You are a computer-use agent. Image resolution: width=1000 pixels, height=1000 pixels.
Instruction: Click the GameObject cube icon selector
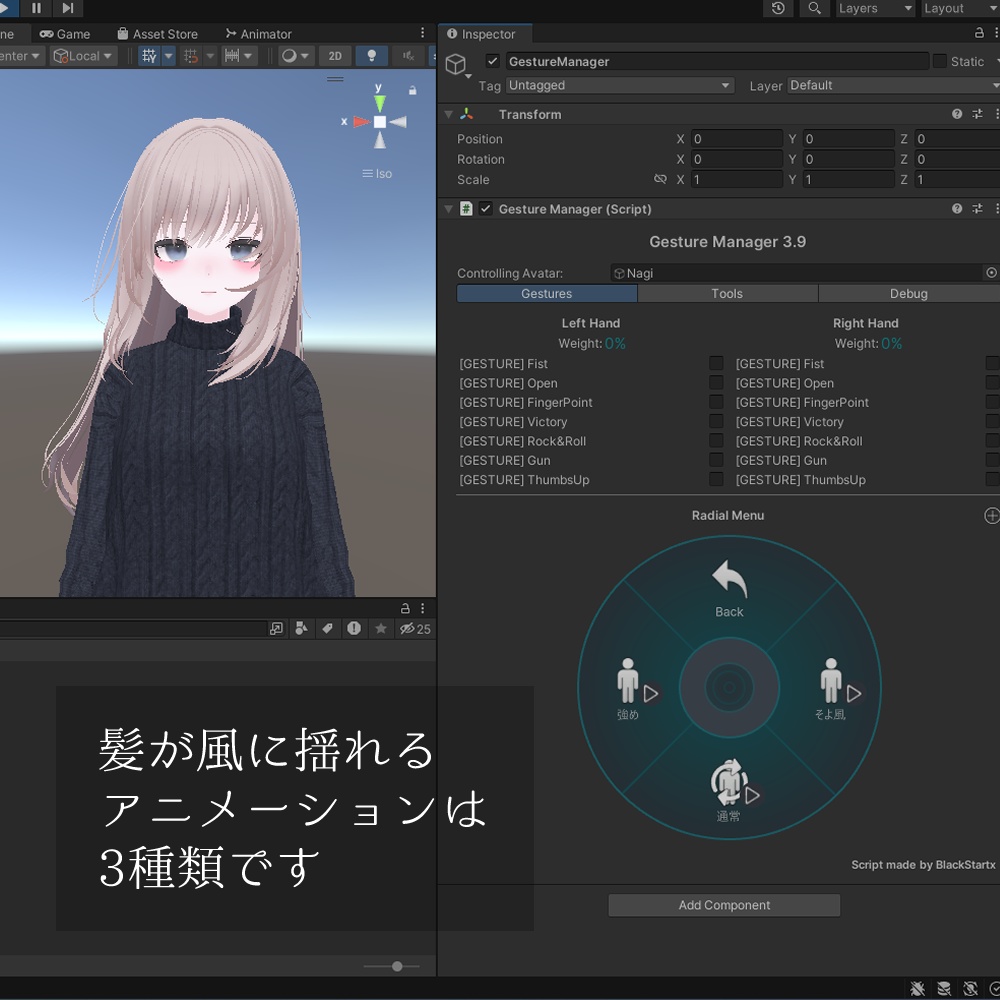coord(456,64)
